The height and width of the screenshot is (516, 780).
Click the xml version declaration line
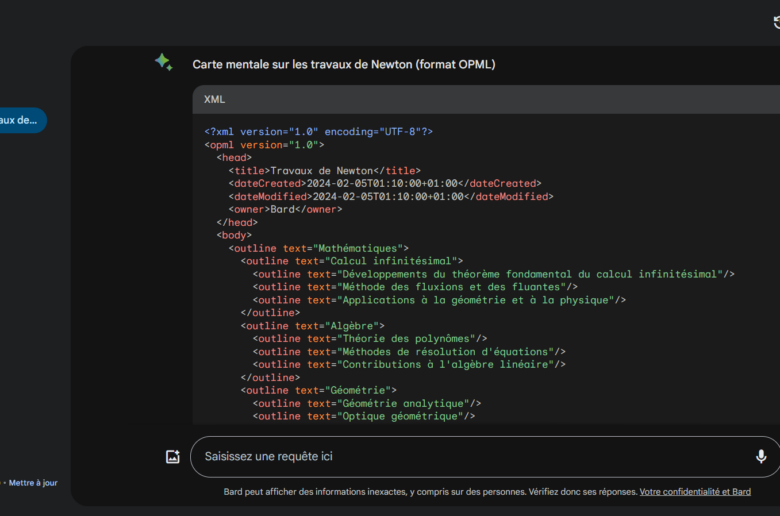(318, 131)
